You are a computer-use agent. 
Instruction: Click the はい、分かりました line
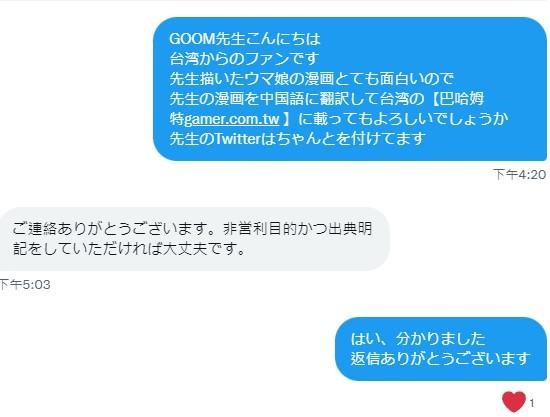[418, 339]
